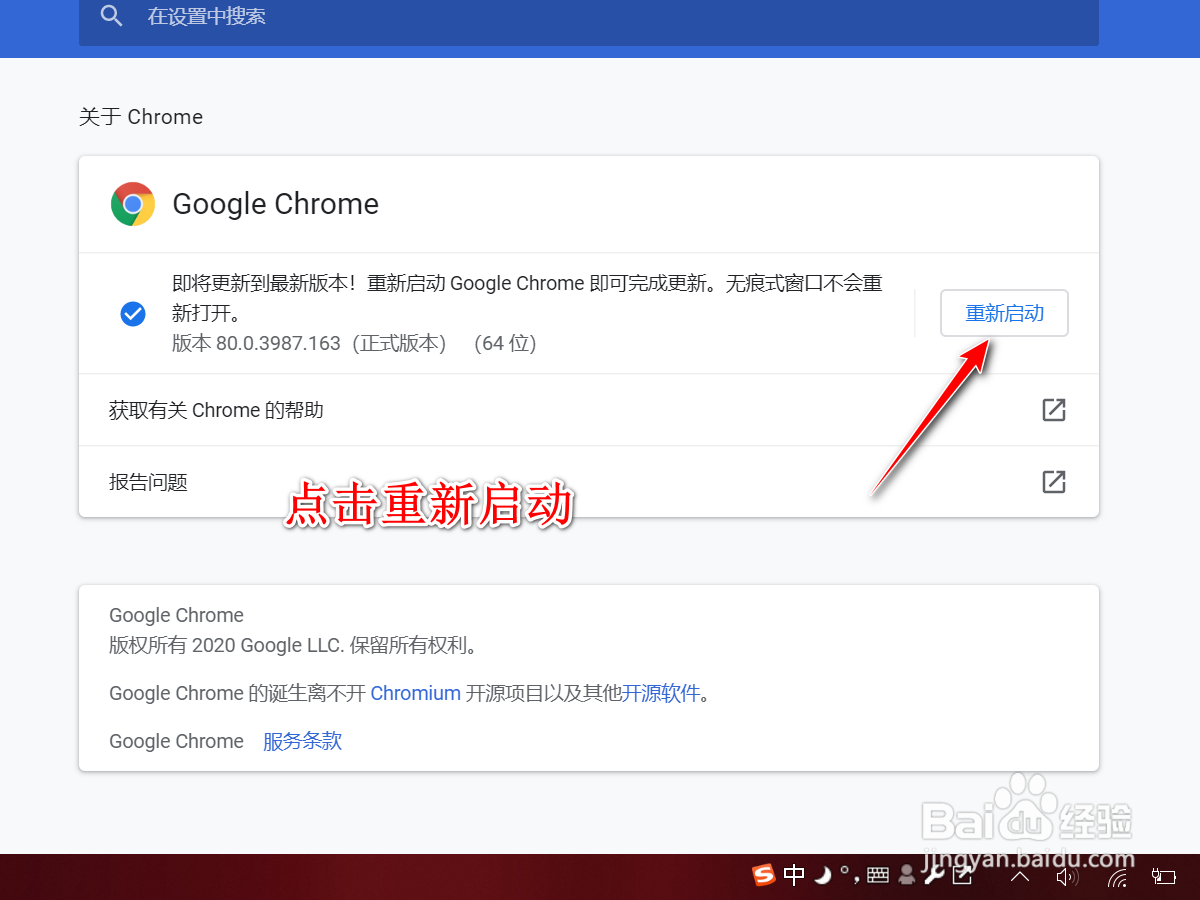The image size is (1200, 900).
Task: Open the IME soft keyboard icon
Action: pyautogui.click(x=877, y=876)
